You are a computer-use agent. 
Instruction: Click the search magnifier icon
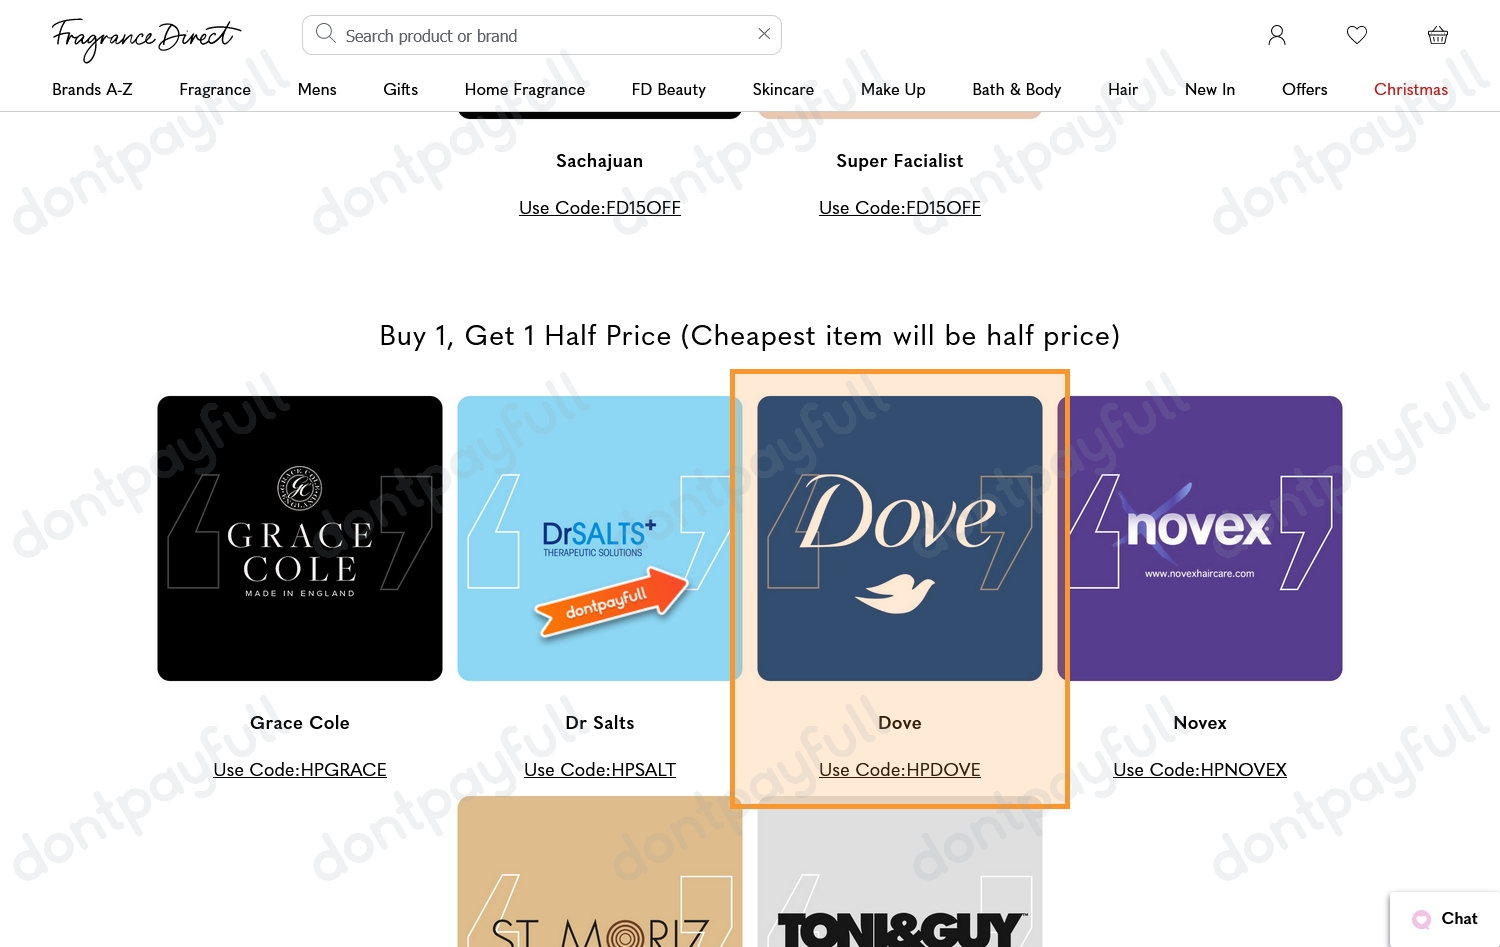325,34
